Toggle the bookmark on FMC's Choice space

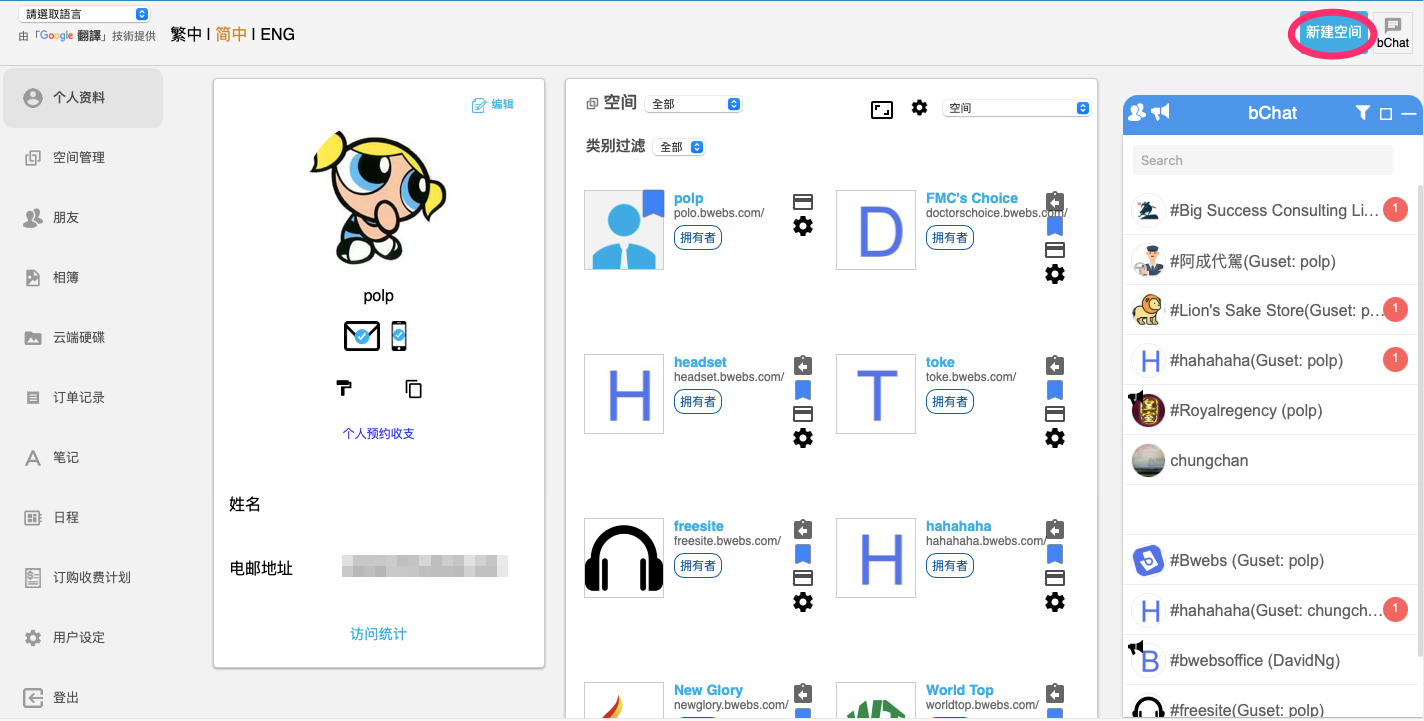click(1055, 226)
